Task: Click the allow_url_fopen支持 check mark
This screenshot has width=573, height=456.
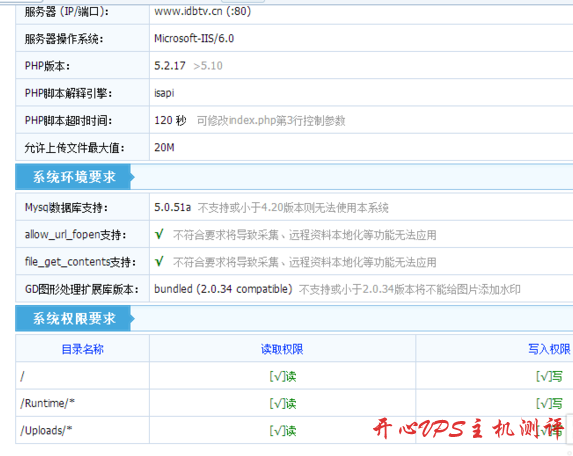Action: pyautogui.click(x=159, y=234)
